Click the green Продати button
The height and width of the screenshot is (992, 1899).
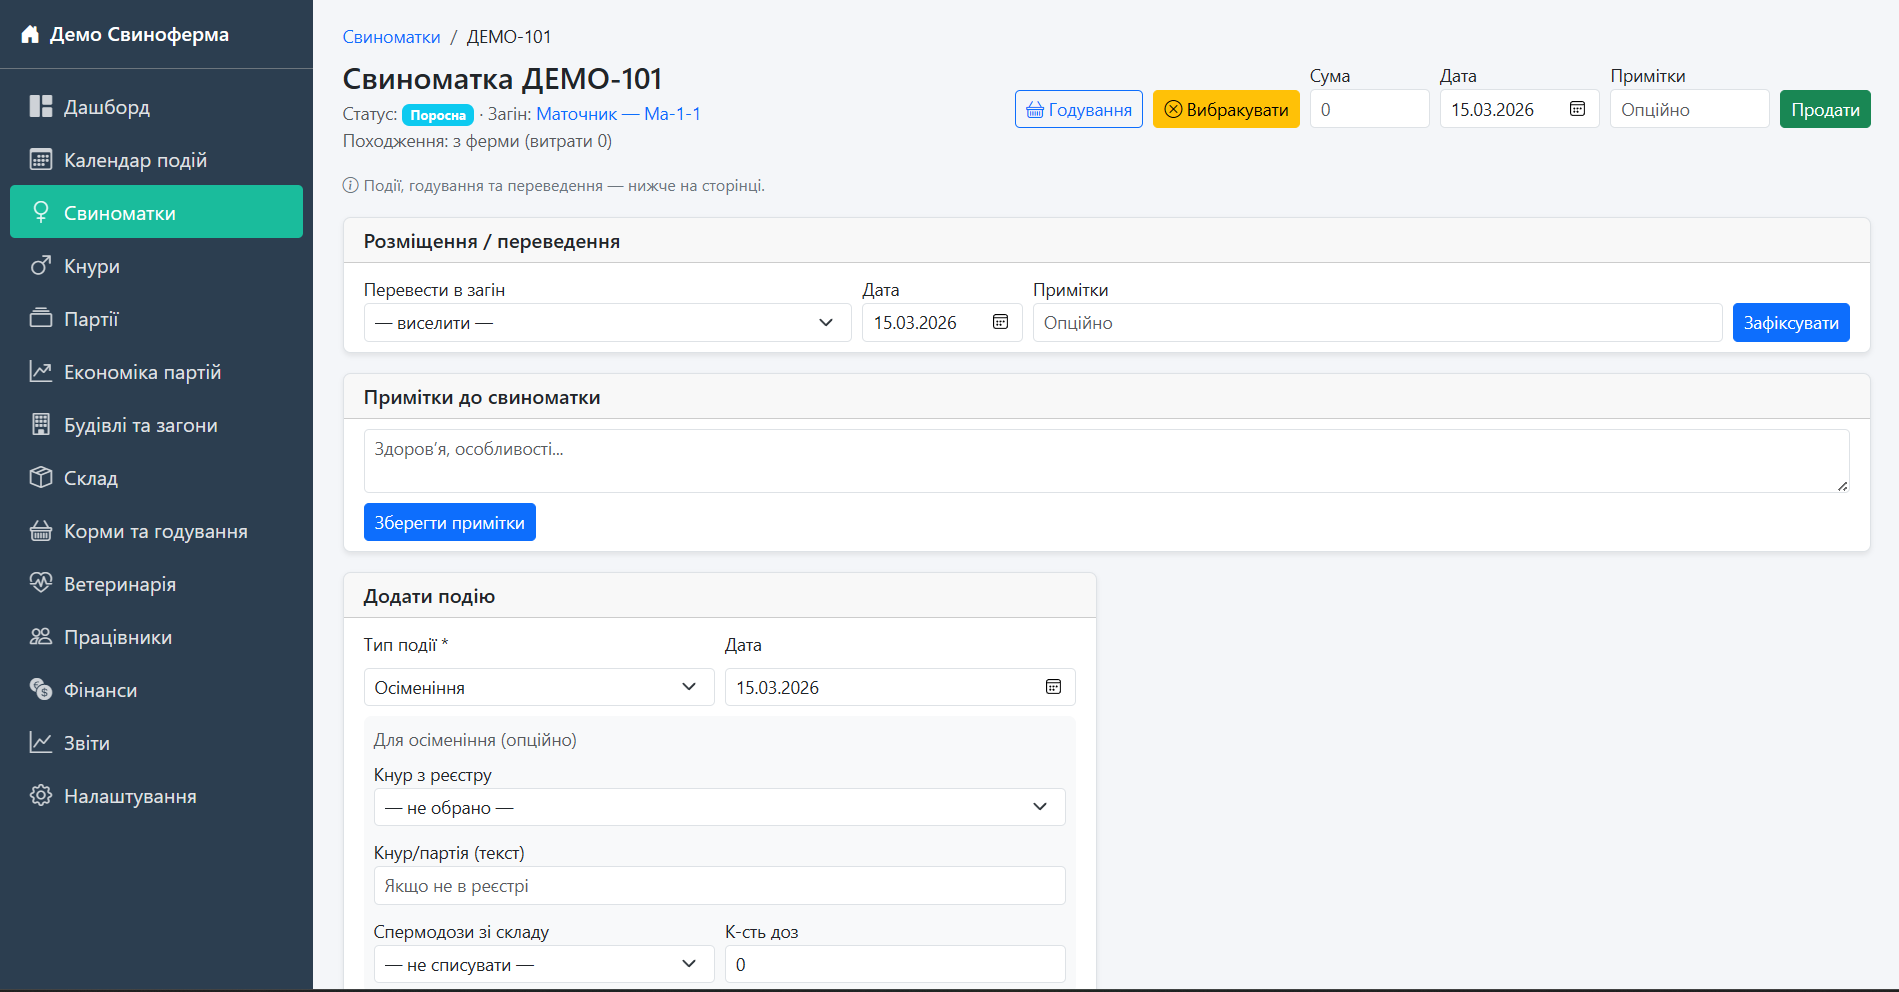(1824, 109)
